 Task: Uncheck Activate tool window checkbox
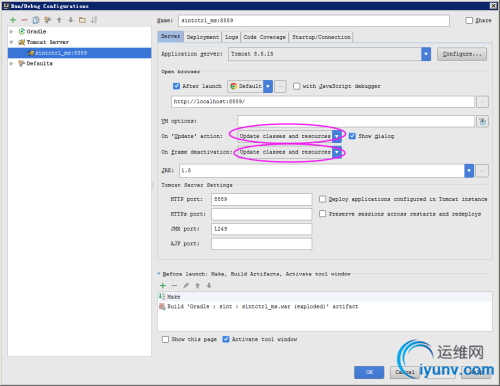click(x=226, y=339)
